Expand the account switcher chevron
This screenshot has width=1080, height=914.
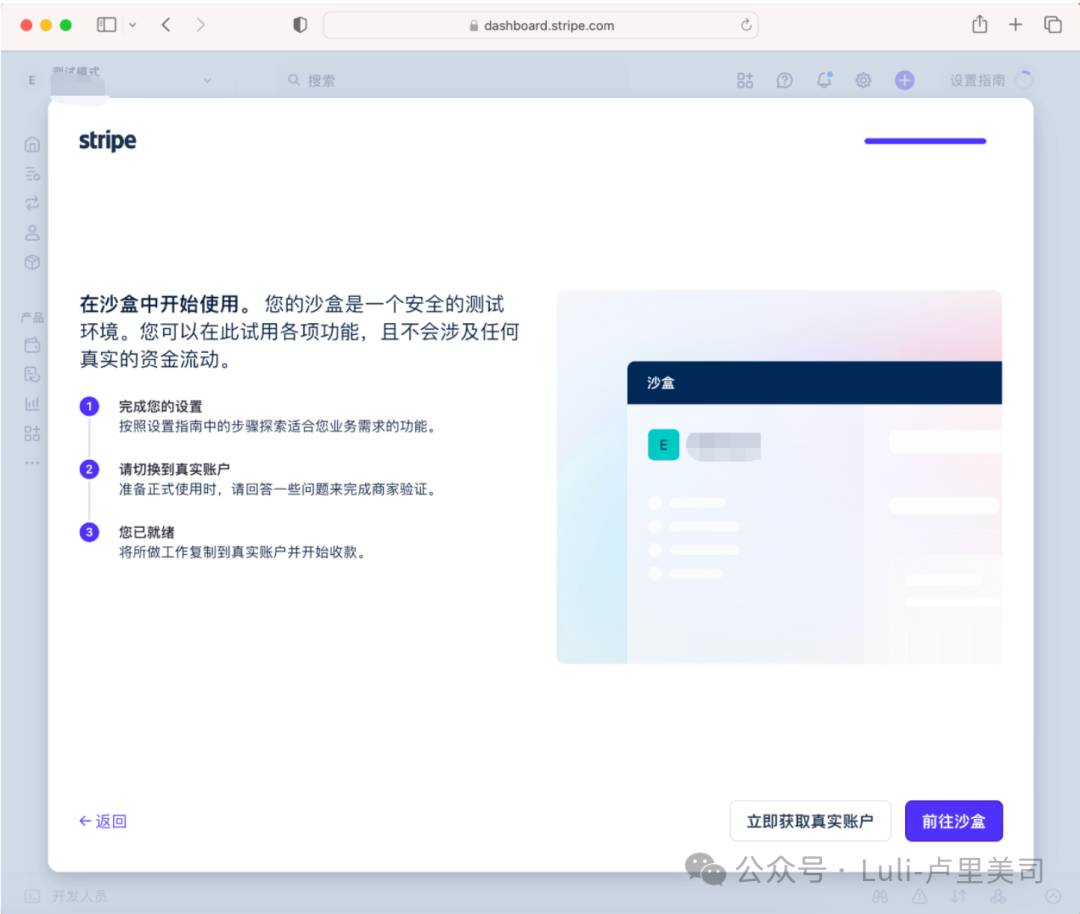point(207,81)
